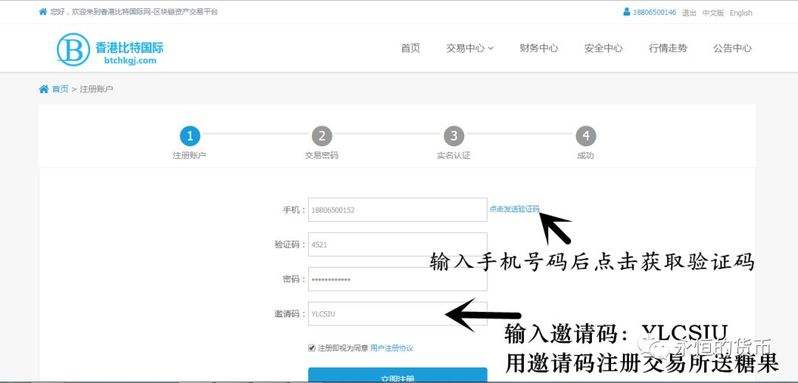Screen dimensions: 798x383
Task: Open the 用户注册协议 link
Action: click(x=391, y=348)
